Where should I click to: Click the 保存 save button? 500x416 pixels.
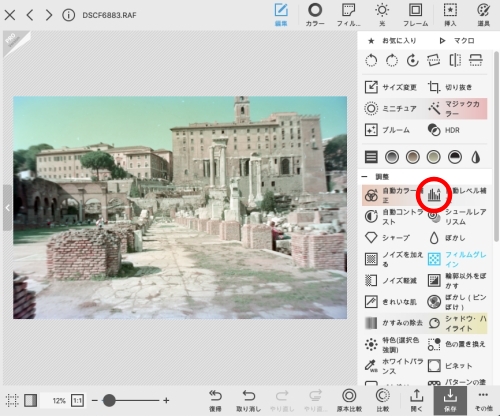click(450, 400)
